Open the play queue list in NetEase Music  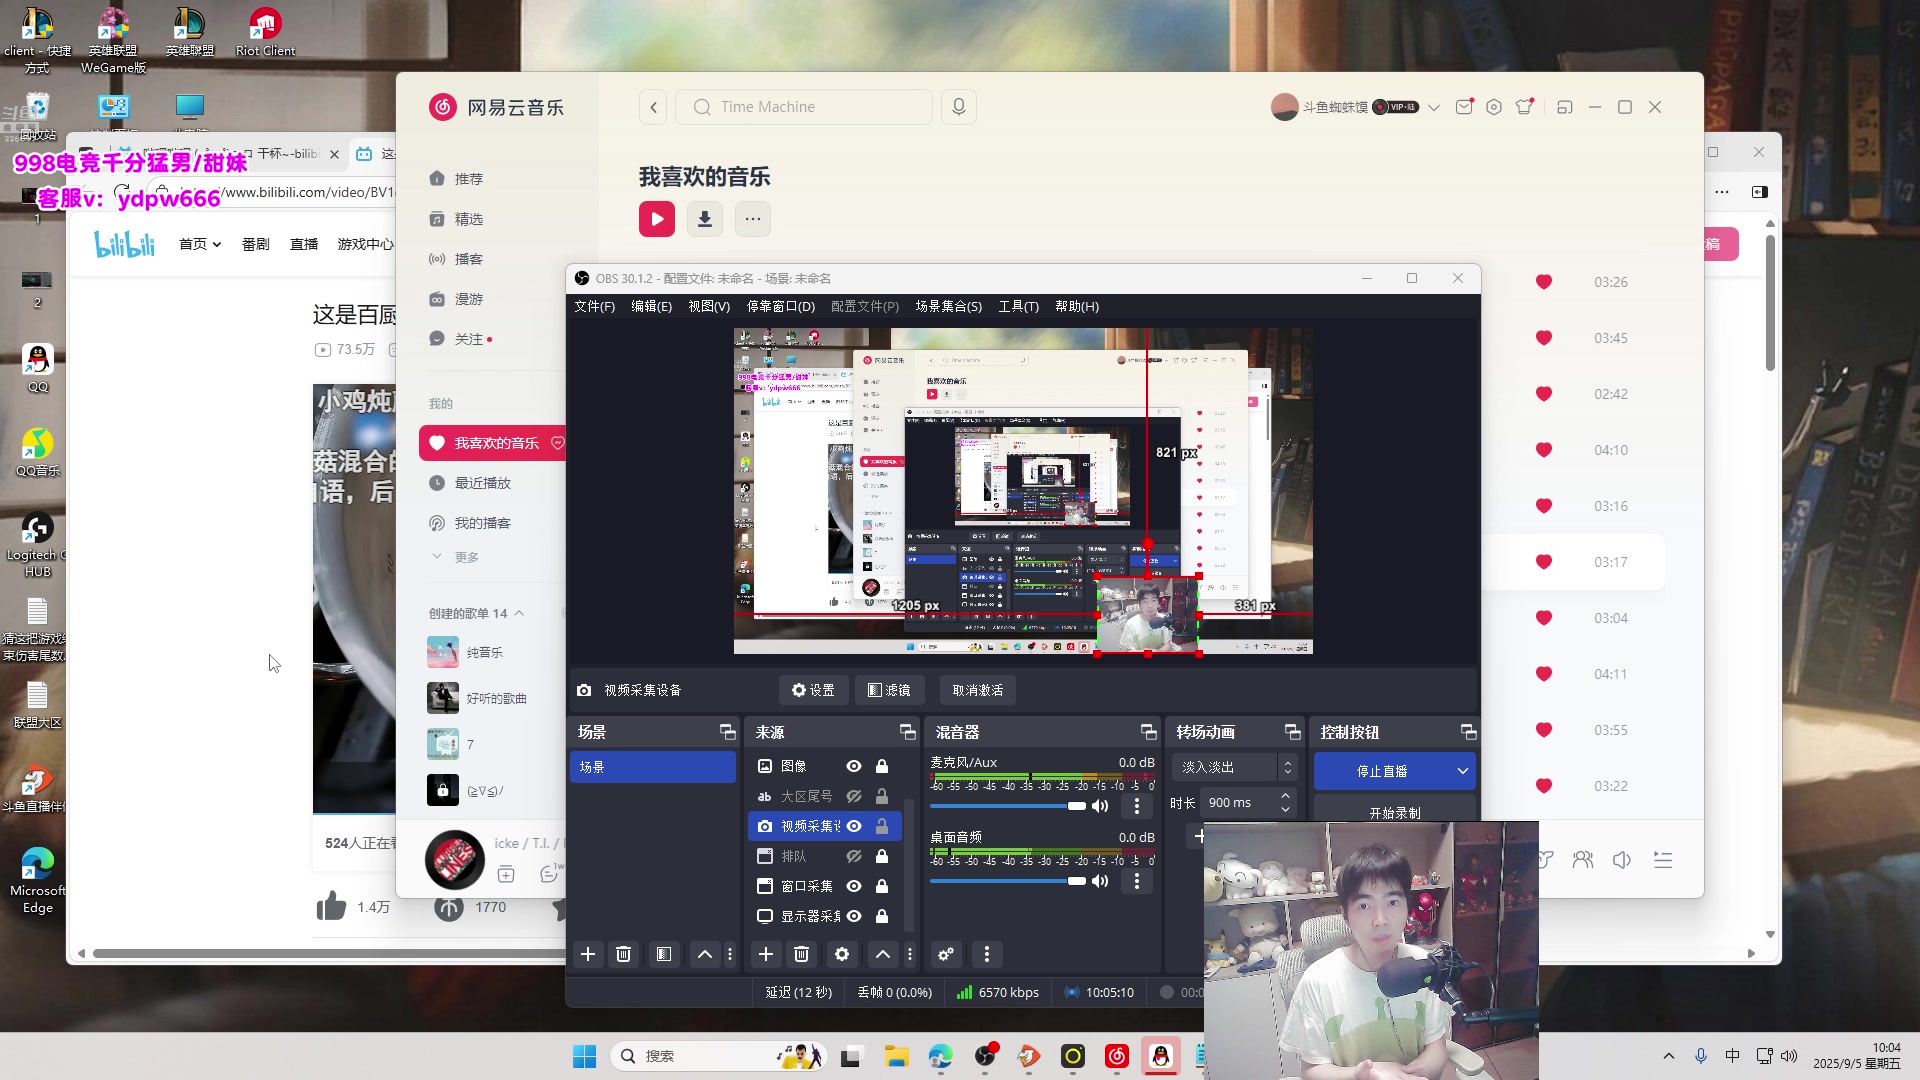(x=1663, y=860)
